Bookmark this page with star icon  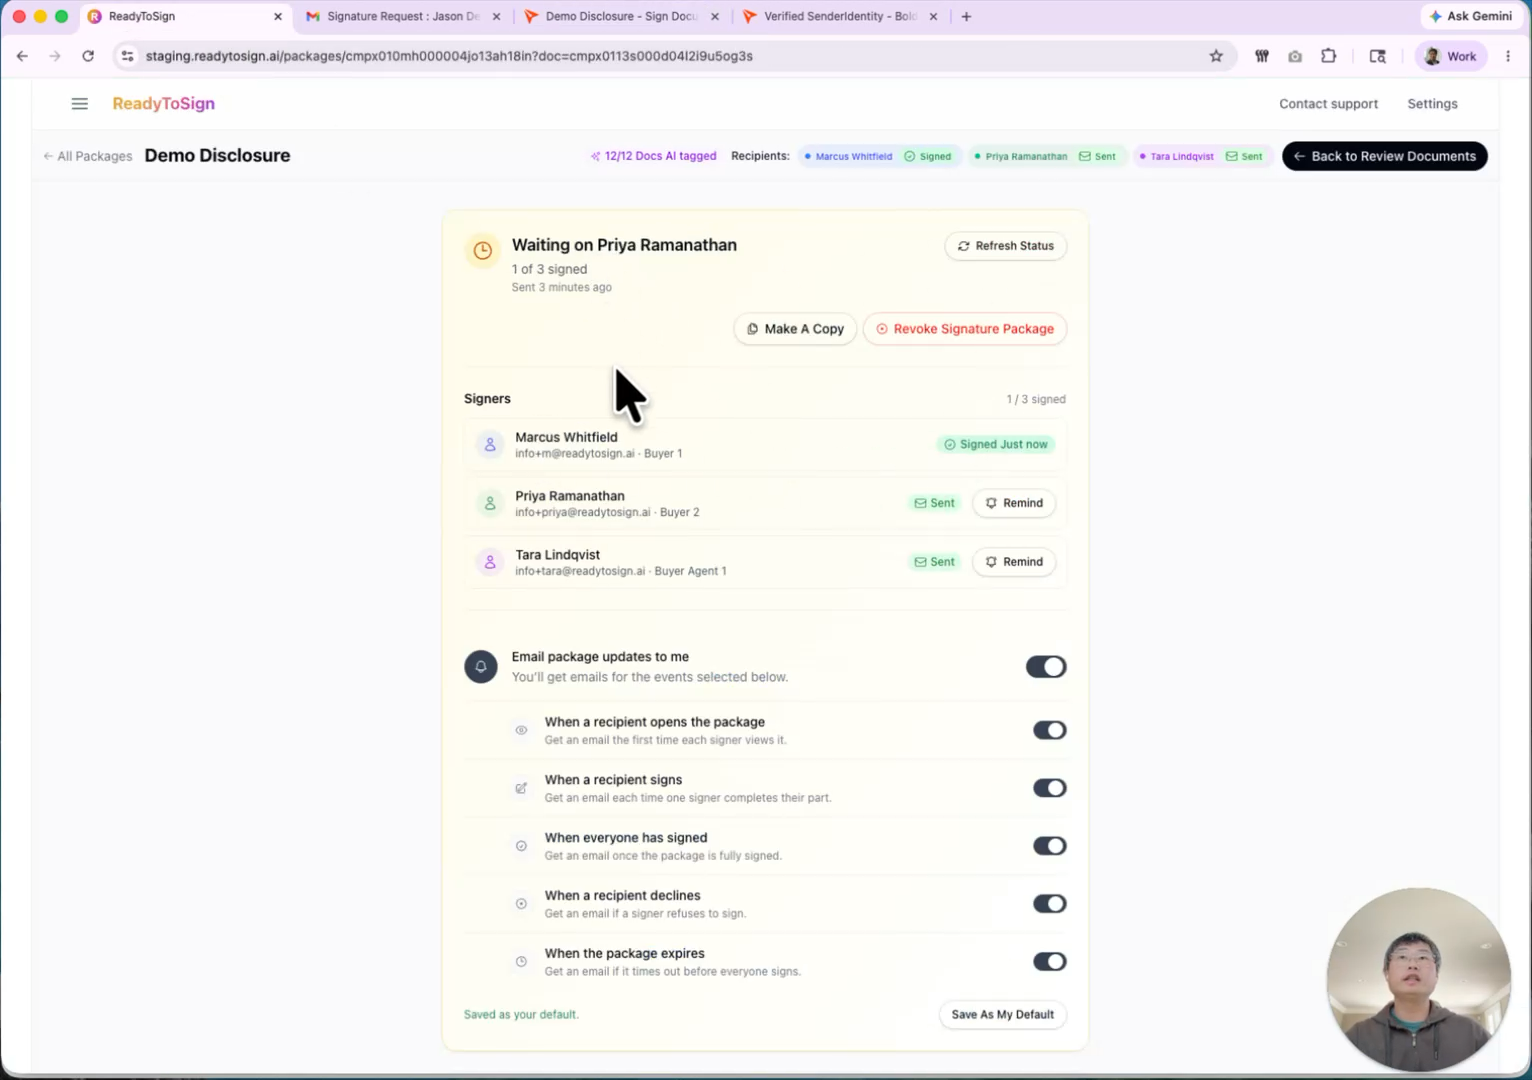pyautogui.click(x=1216, y=56)
